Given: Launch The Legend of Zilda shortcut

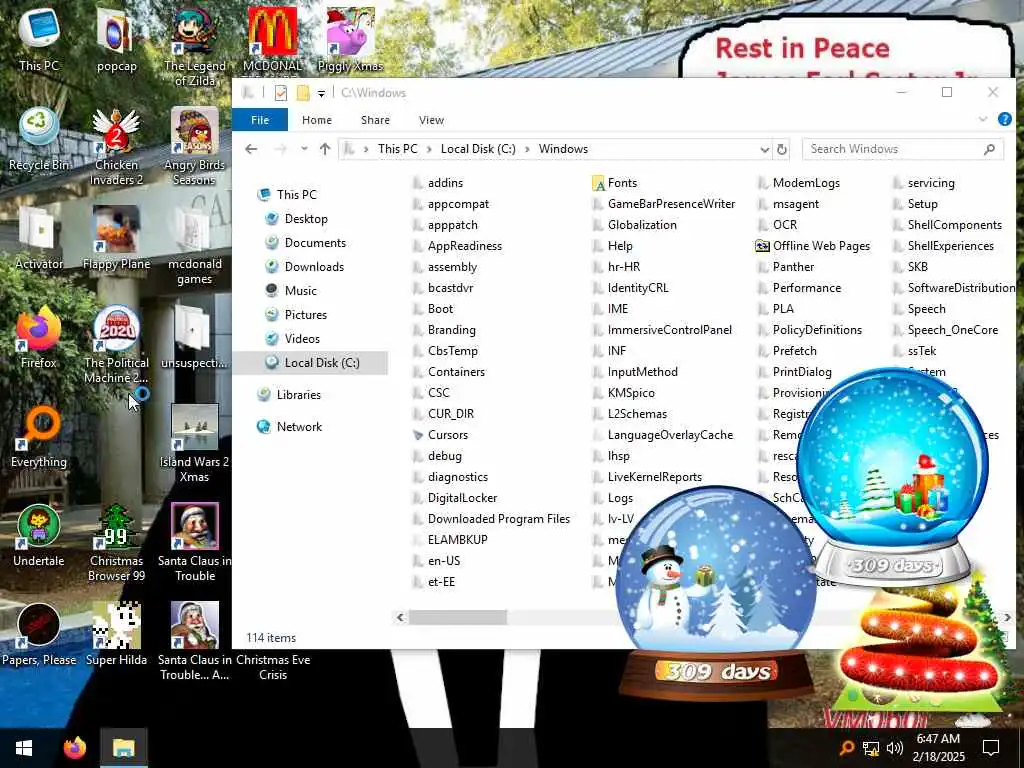Looking at the screenshot, I should [194, 47].
